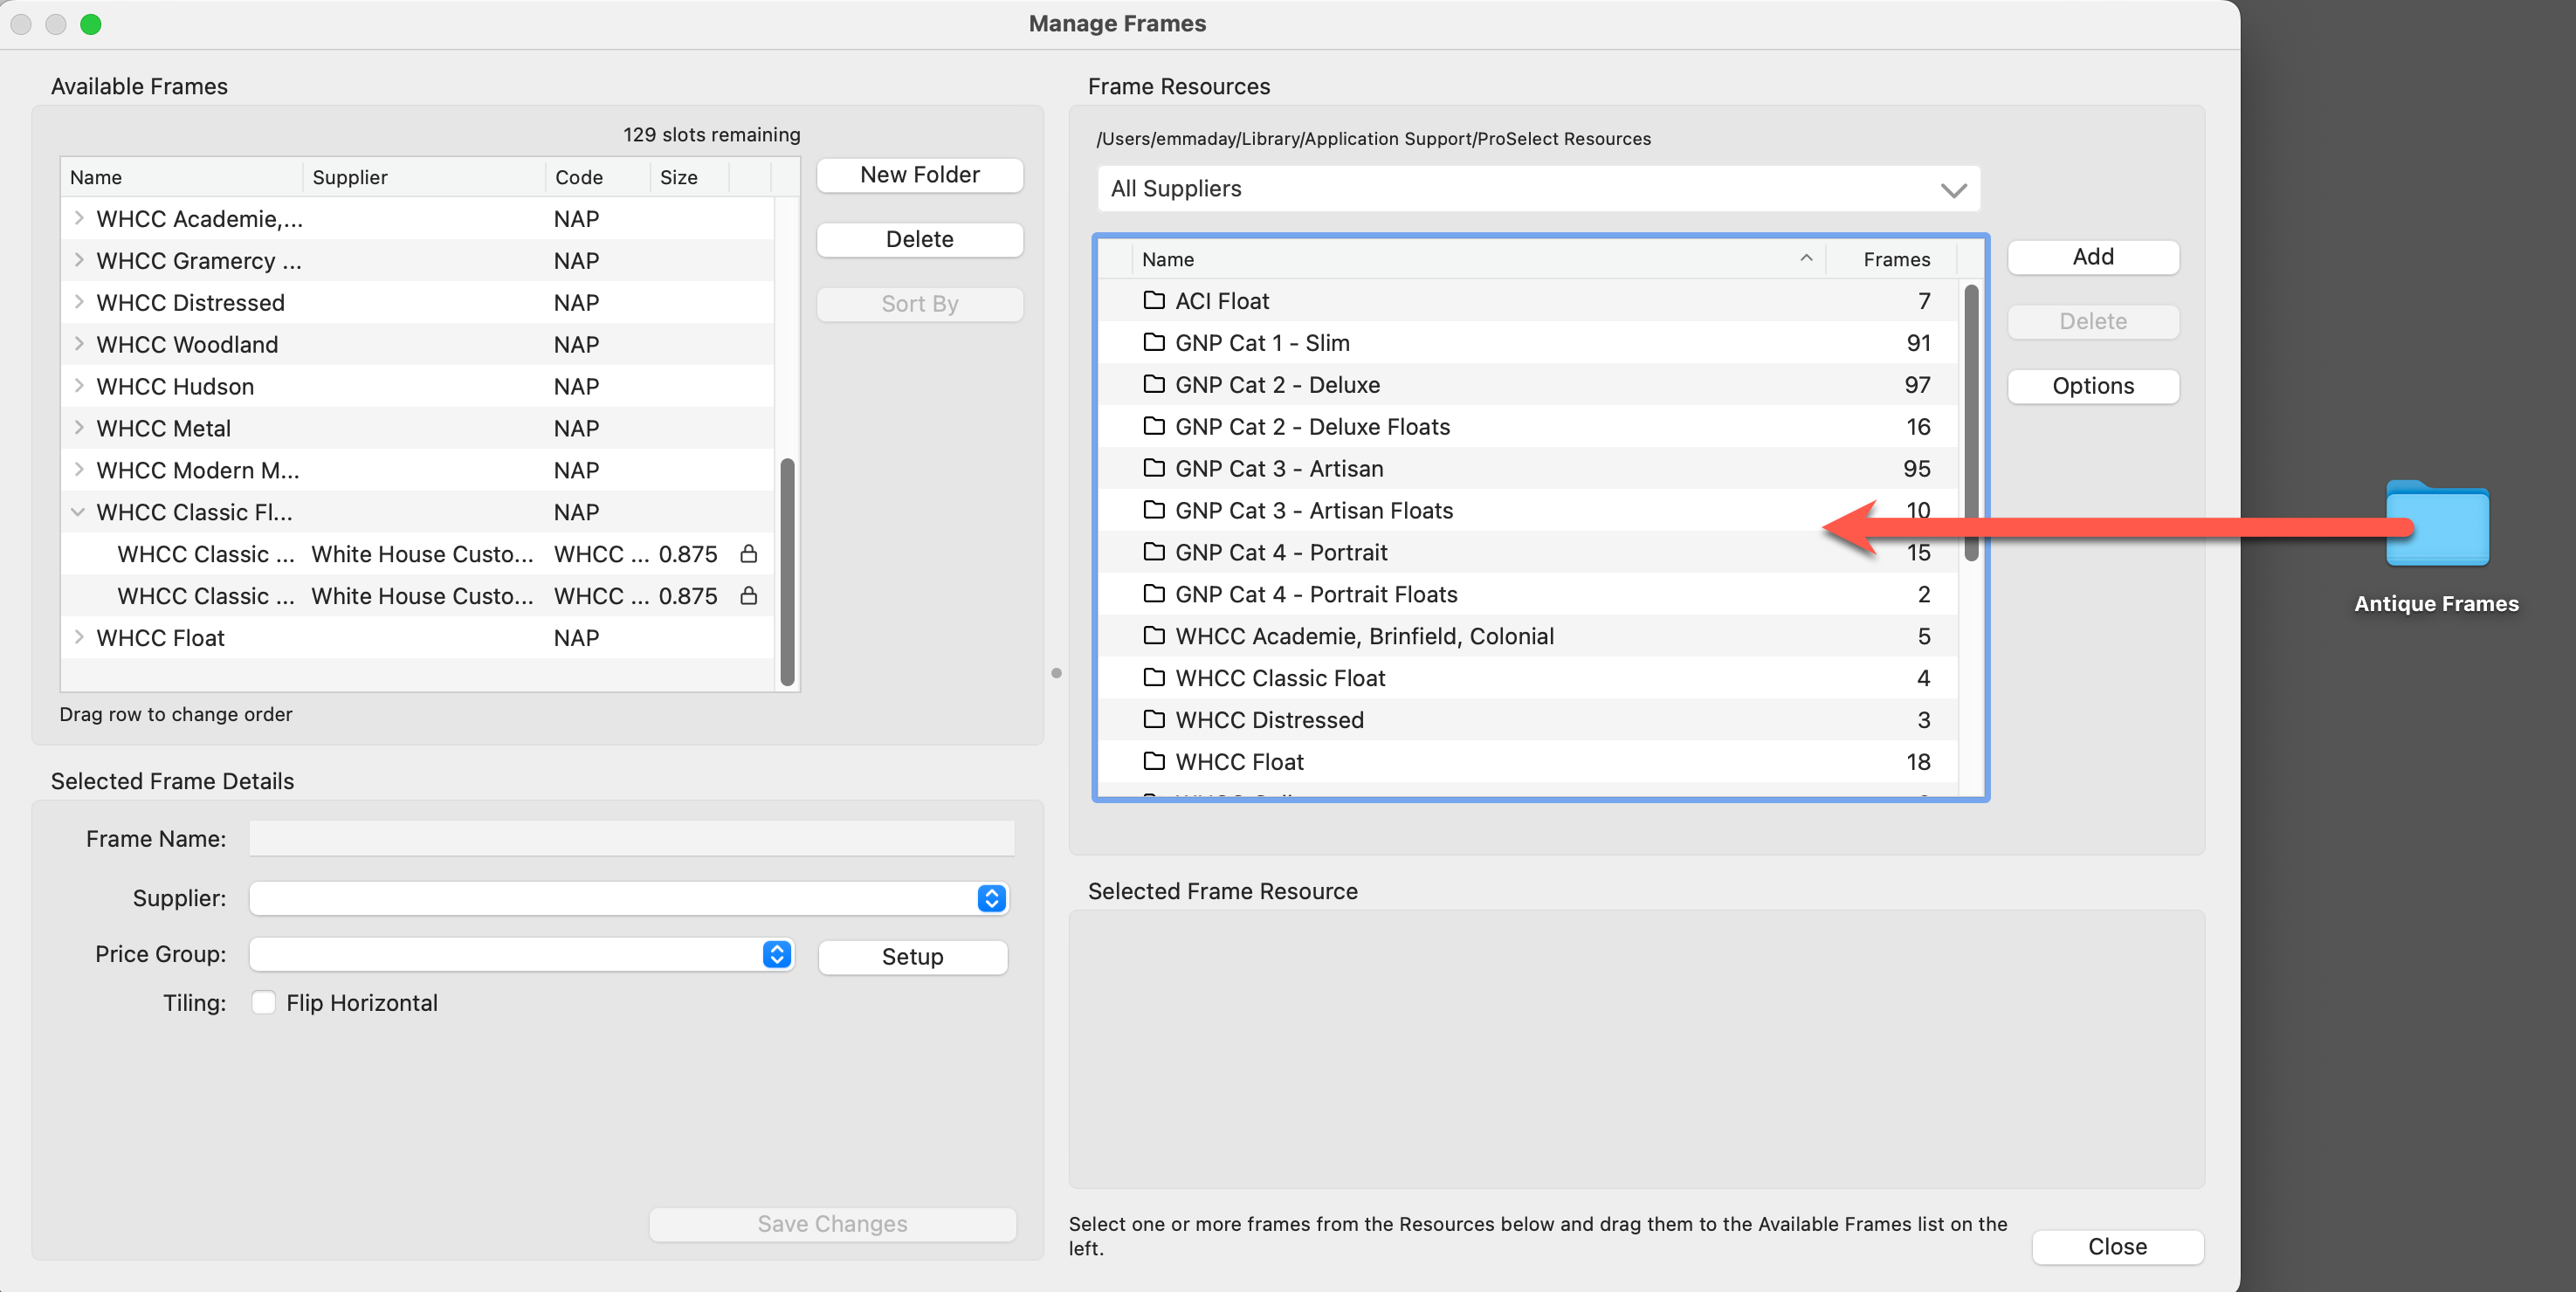Click the lock icon on first WHCC Classic frame
This screenshot has height=1292, width=2576.
coord(748,554)
